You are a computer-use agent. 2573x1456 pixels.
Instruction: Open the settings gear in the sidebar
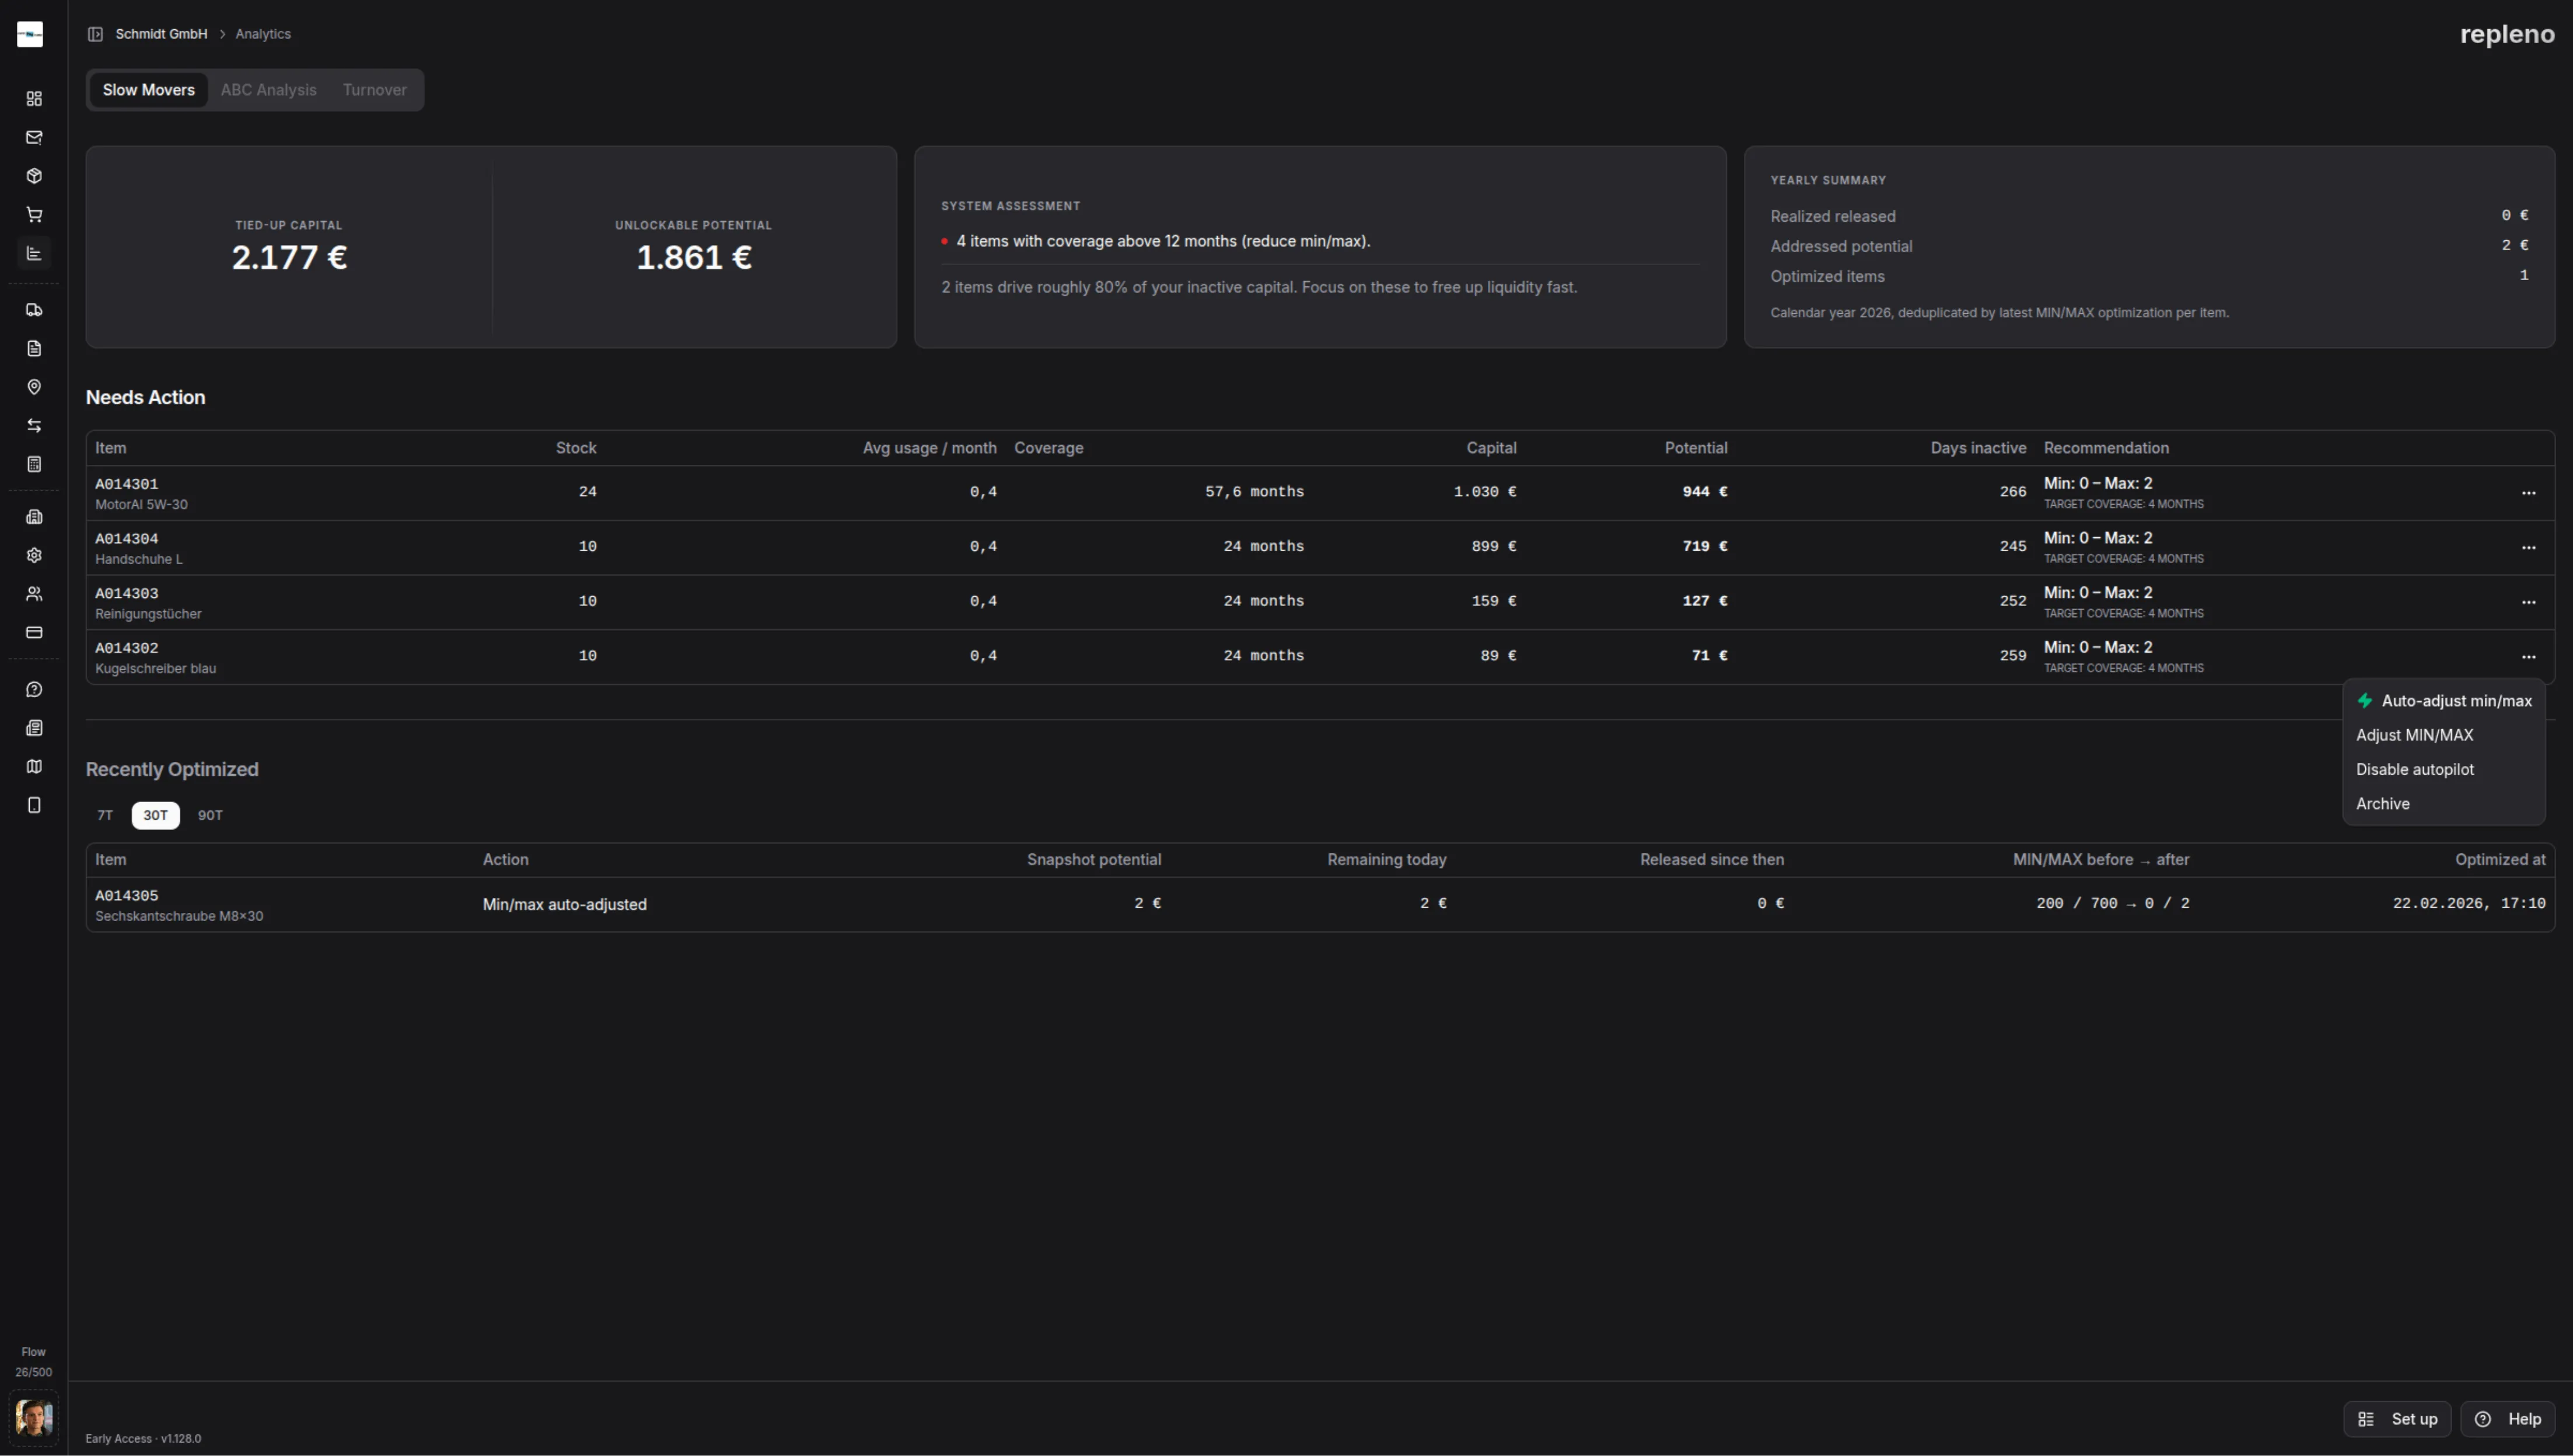(34, 555)
